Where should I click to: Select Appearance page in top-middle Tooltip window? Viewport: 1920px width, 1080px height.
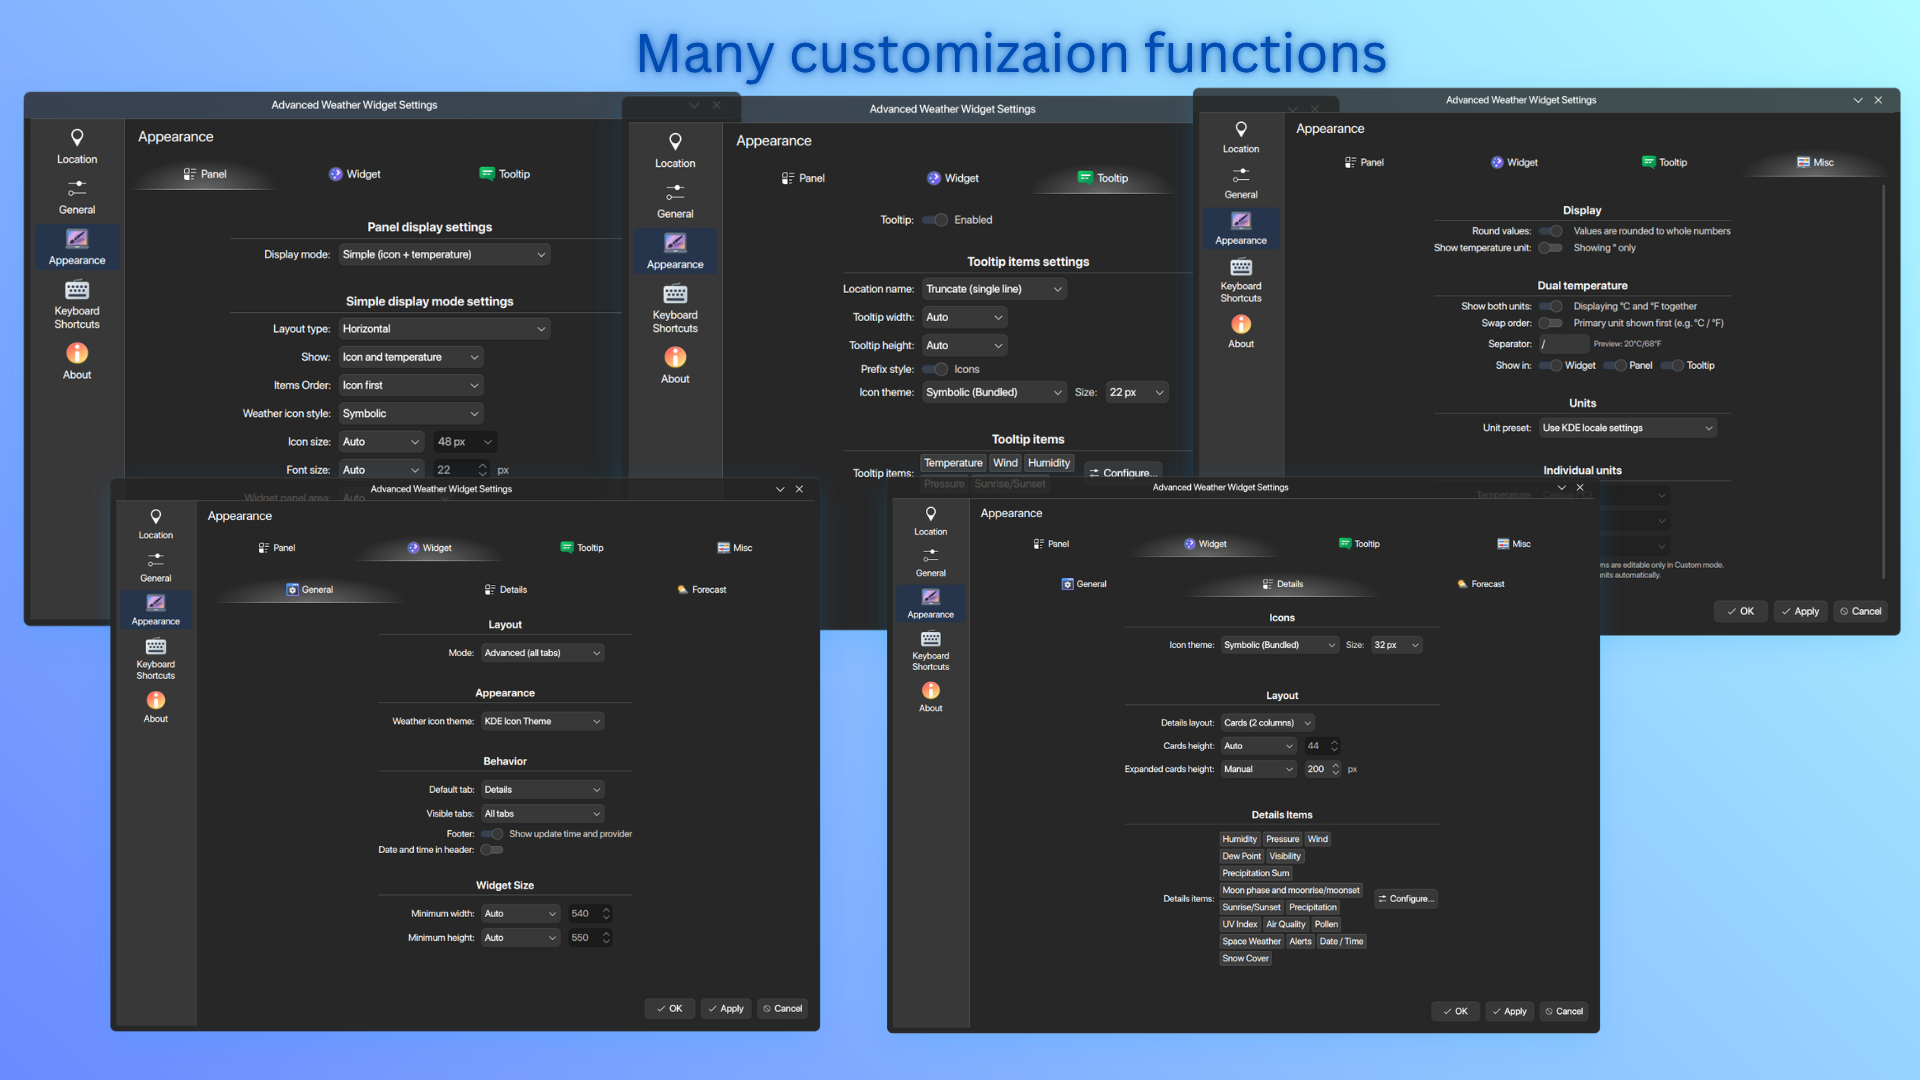click(x=675, y=251)
